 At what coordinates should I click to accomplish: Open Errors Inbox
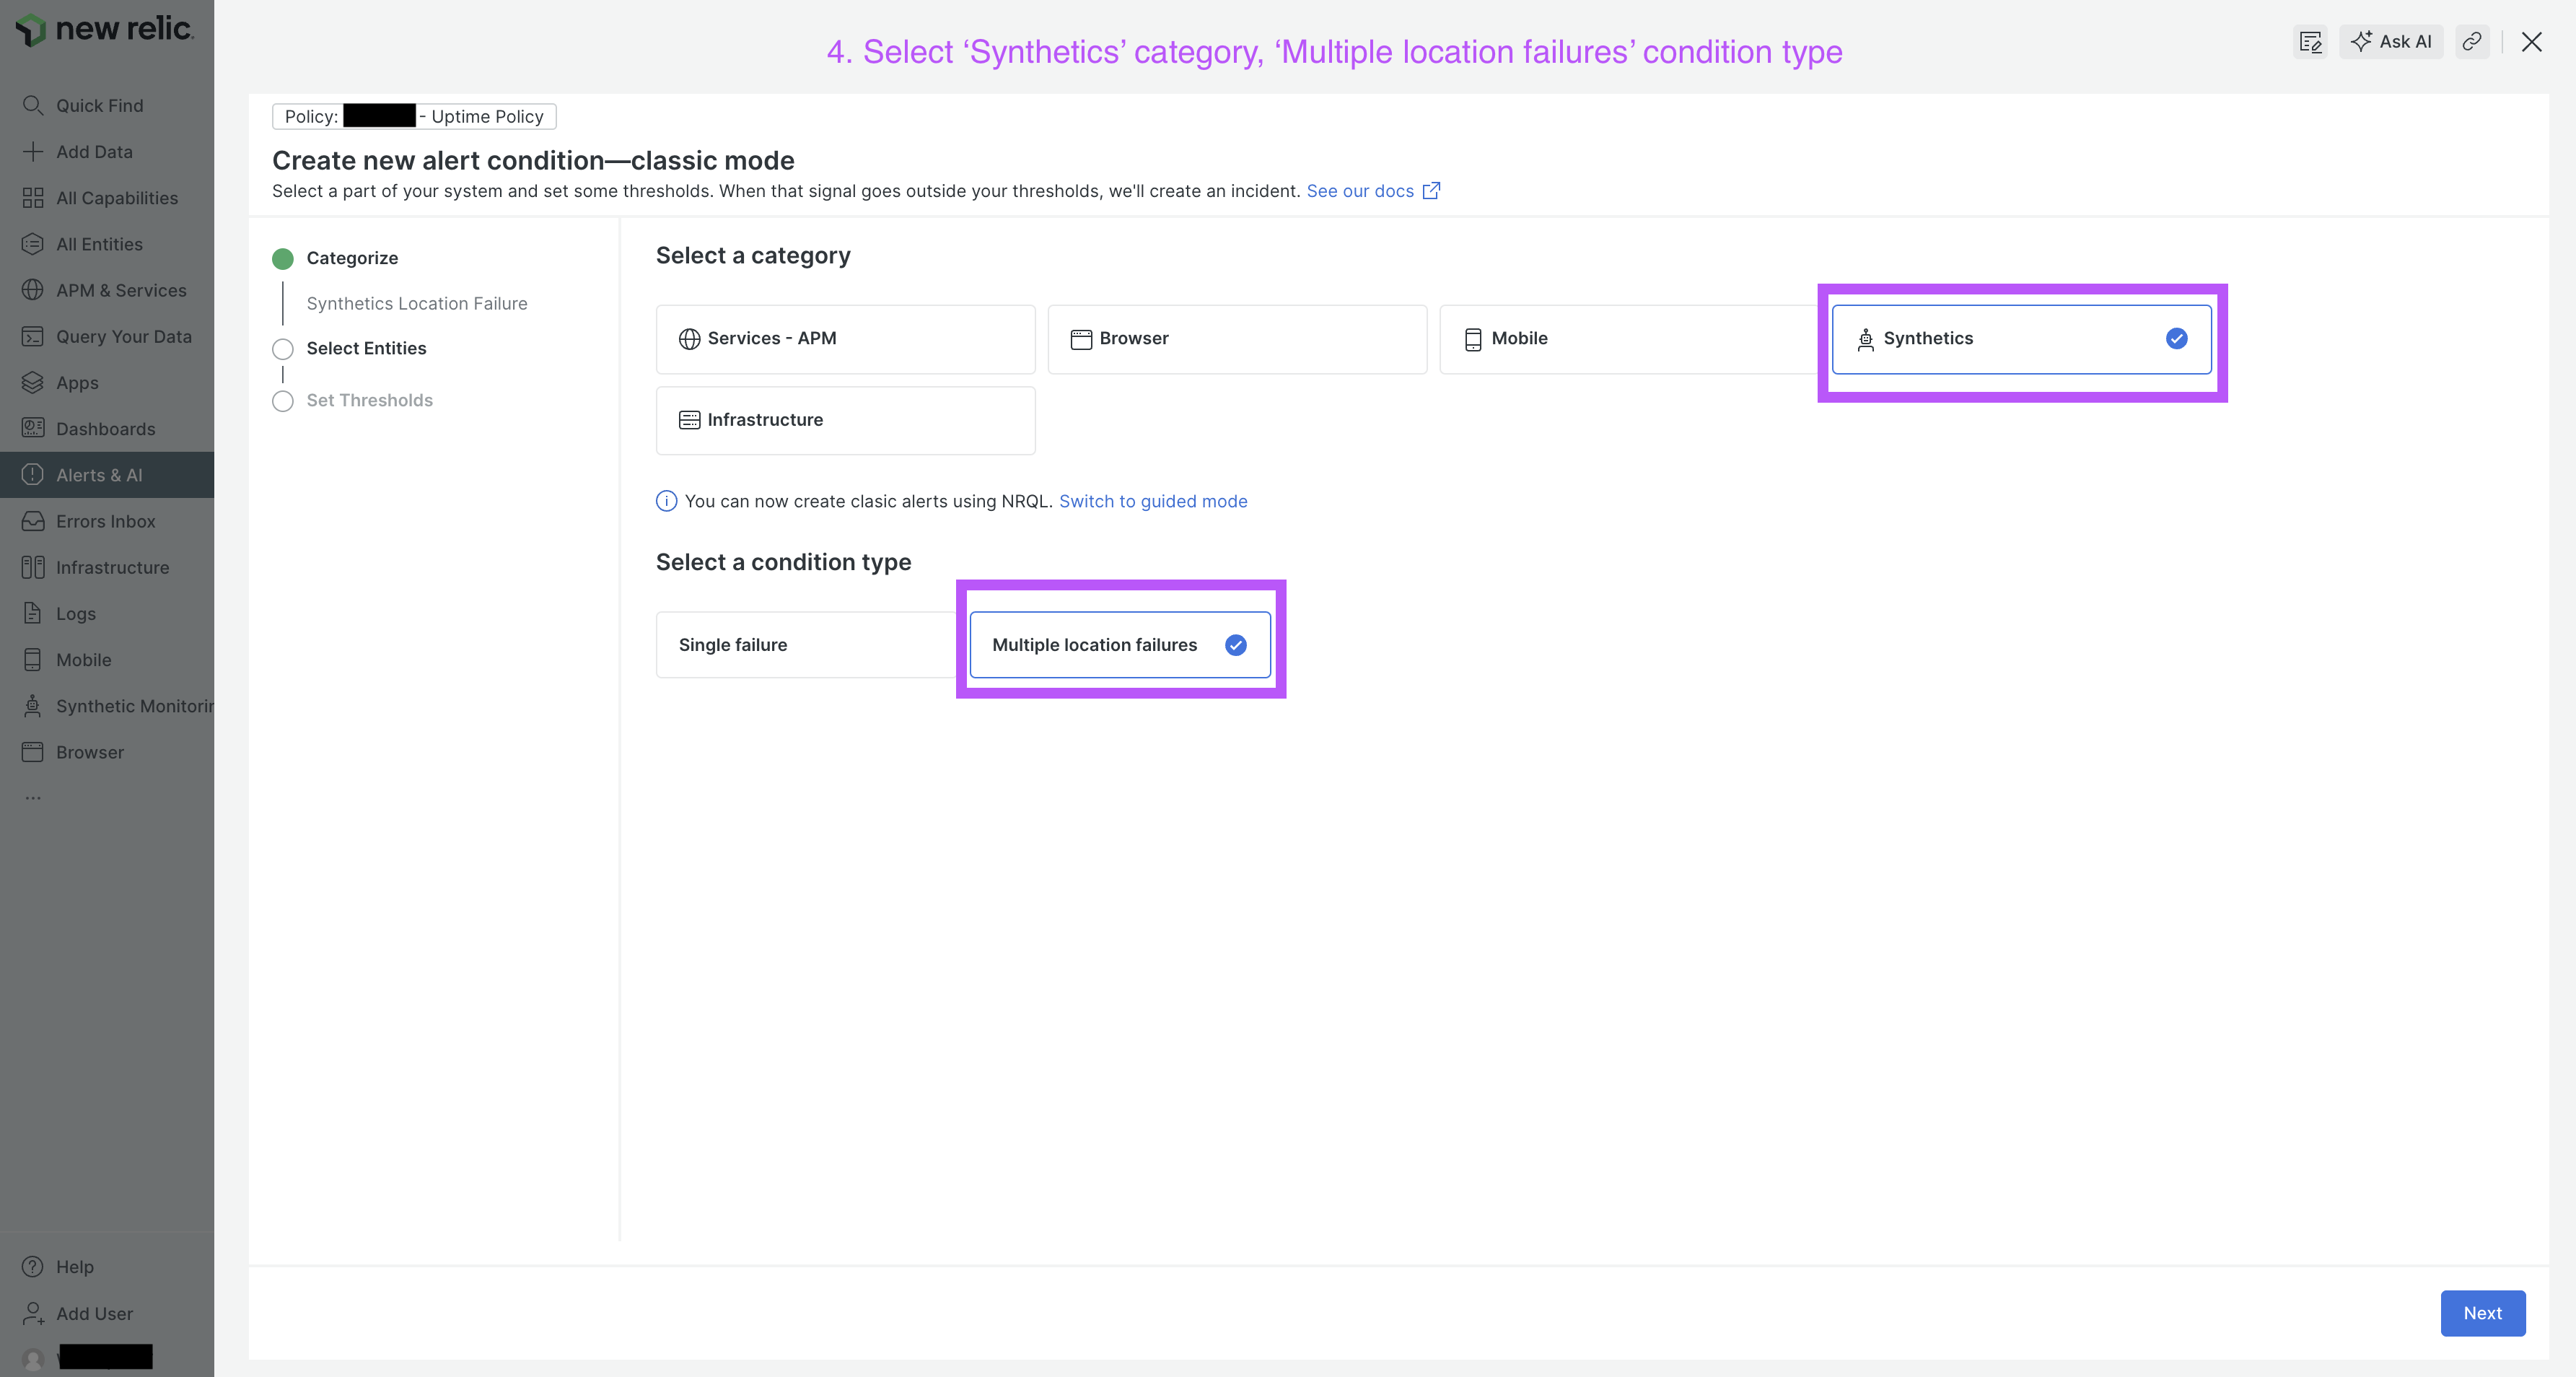105,521
